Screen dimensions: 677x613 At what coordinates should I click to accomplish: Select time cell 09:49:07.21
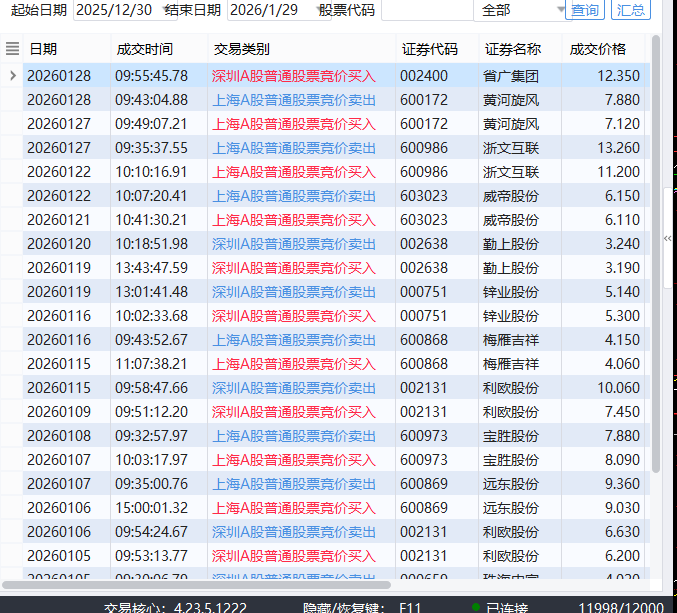pos(159,124)
